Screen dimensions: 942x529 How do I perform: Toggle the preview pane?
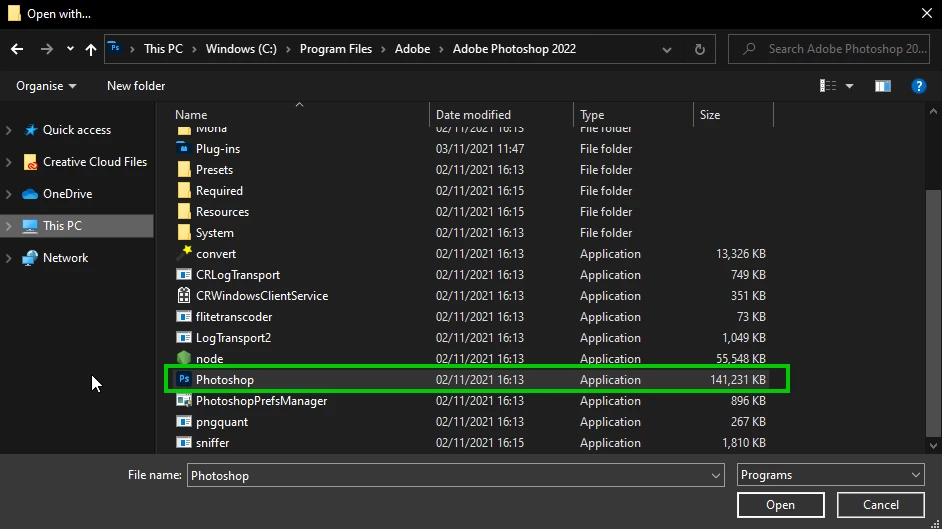click(x=883, y=86)
